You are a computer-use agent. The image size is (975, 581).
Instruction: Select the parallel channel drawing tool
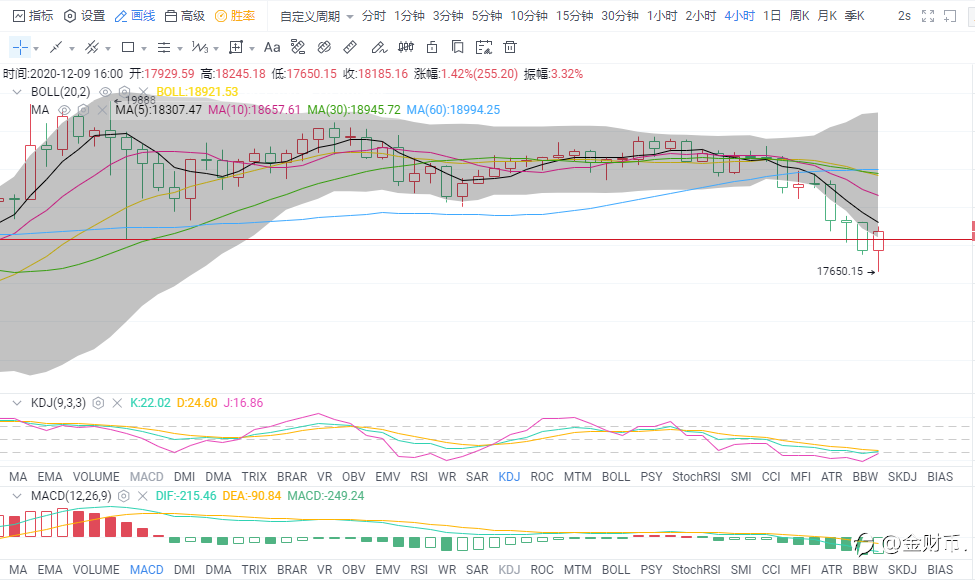[92, 47]
